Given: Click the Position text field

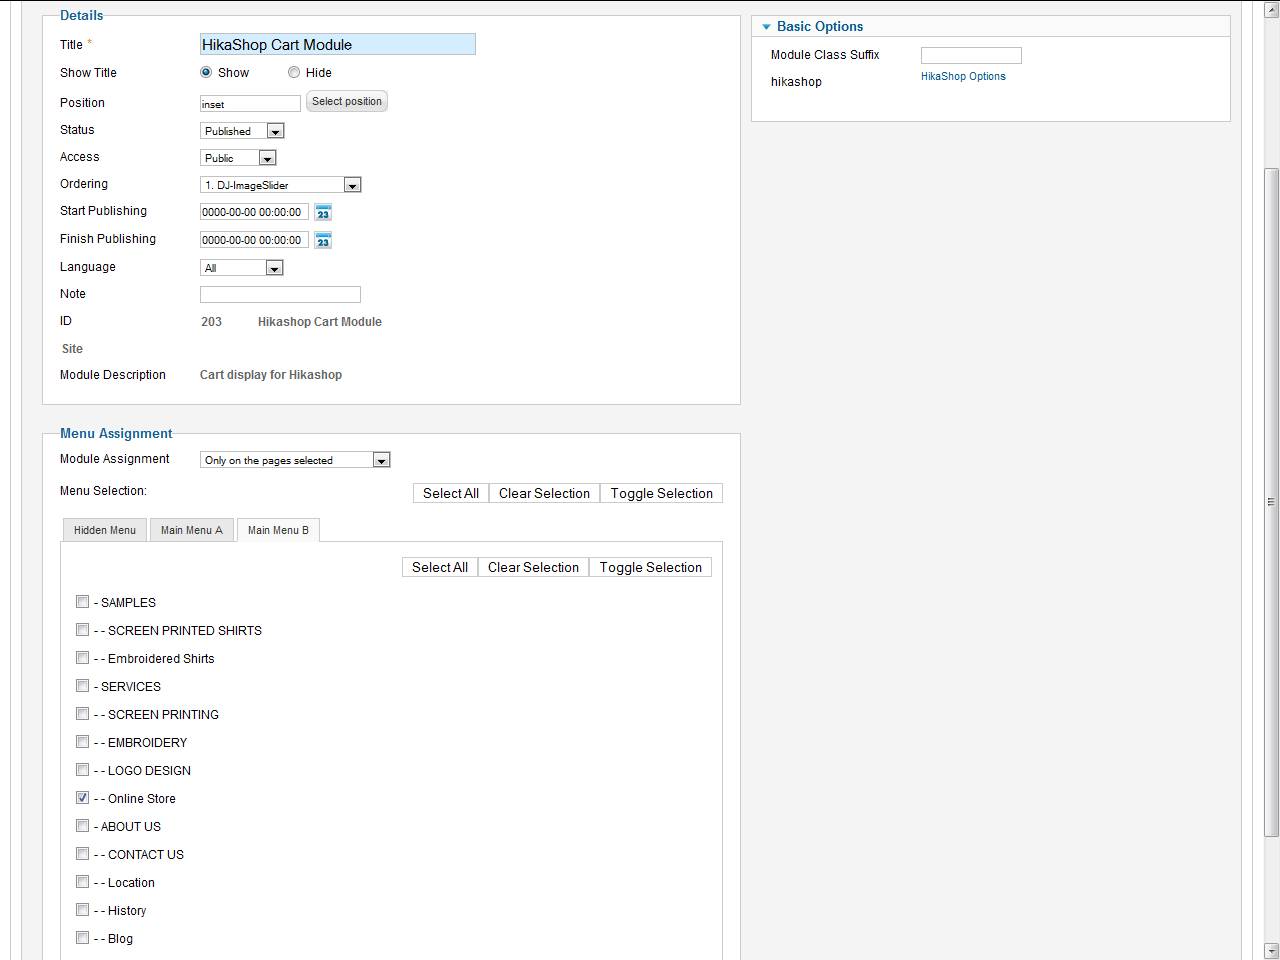Looking at the screenshot, I should click(x=250, y=104).
